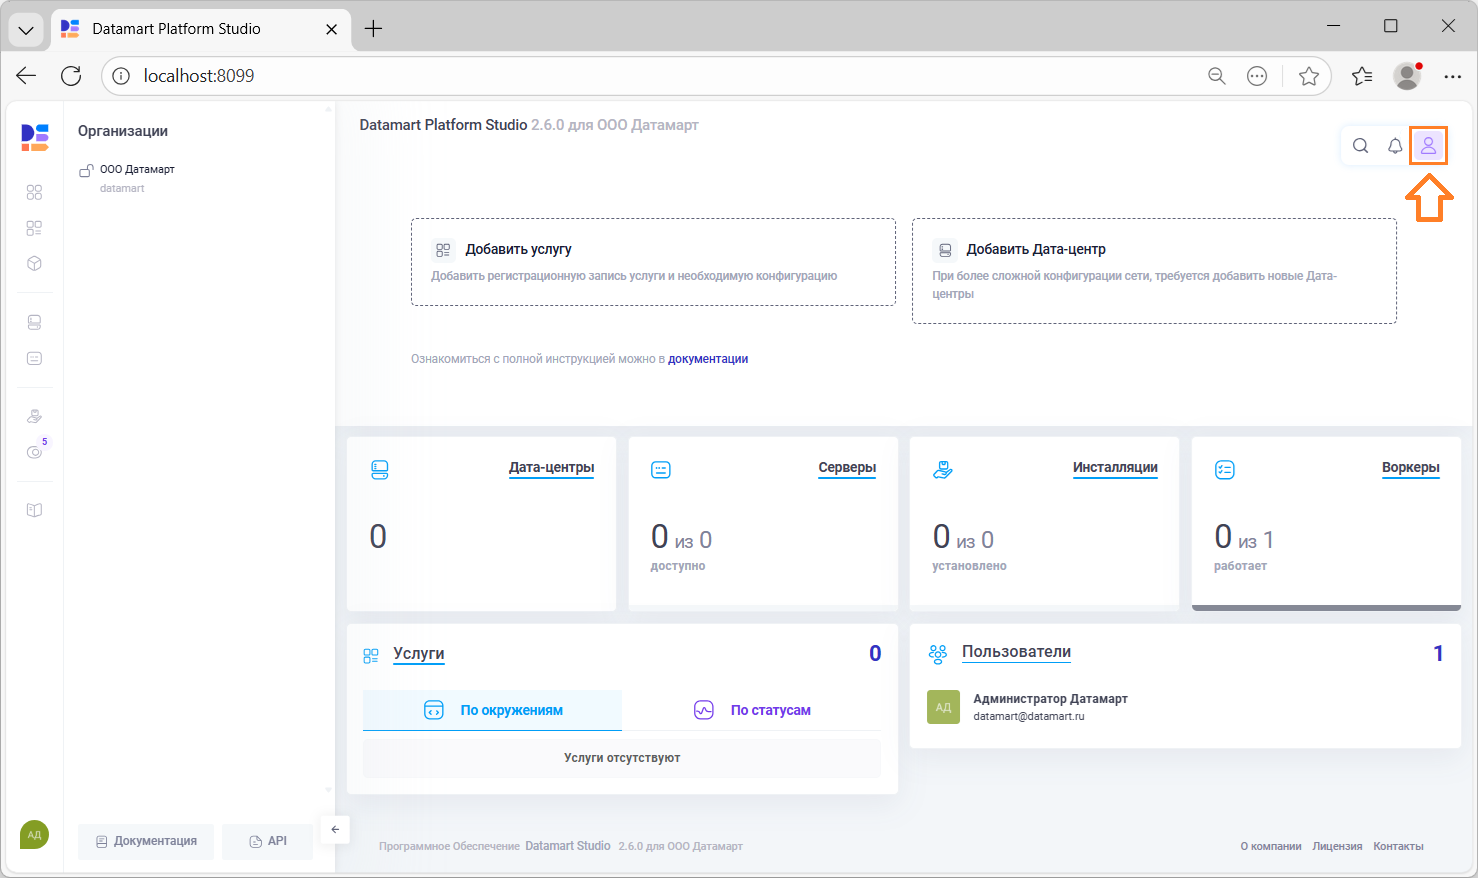The image size is (1478, 878).
Task: Select ООО Датамарт organization
Action: 137,170
